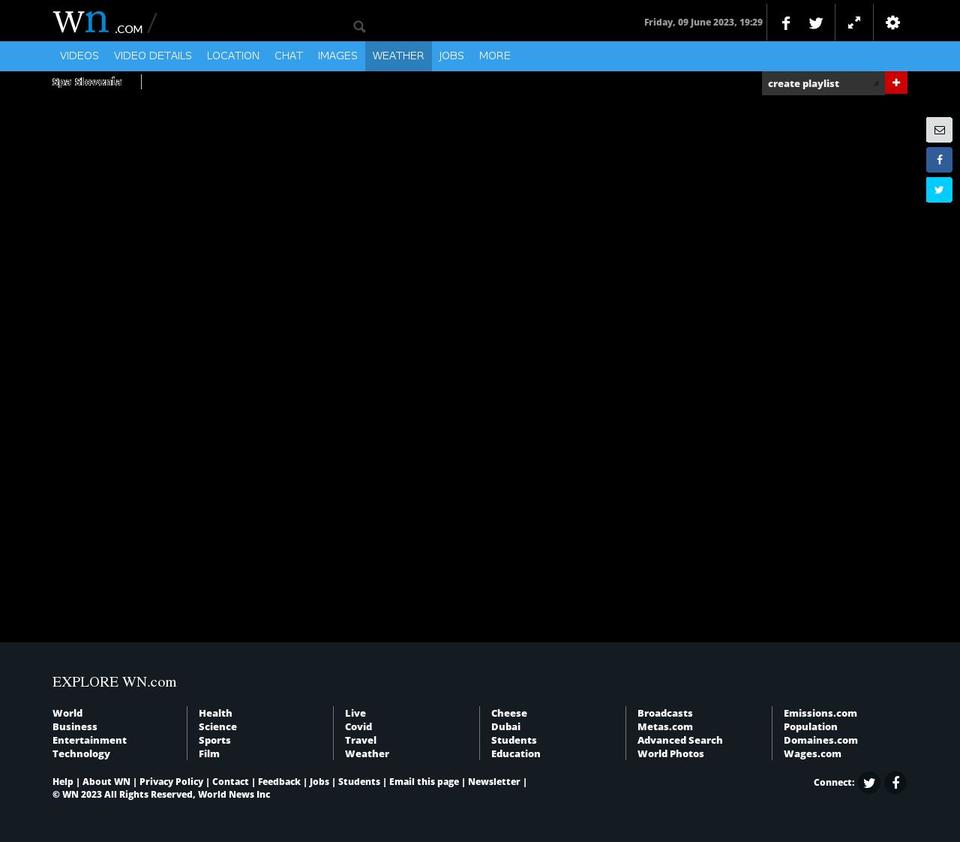The height and width of the screenshot is (842, 960).
Task: Click the red plus add-playlist button
Action: [x=896, y=83]
